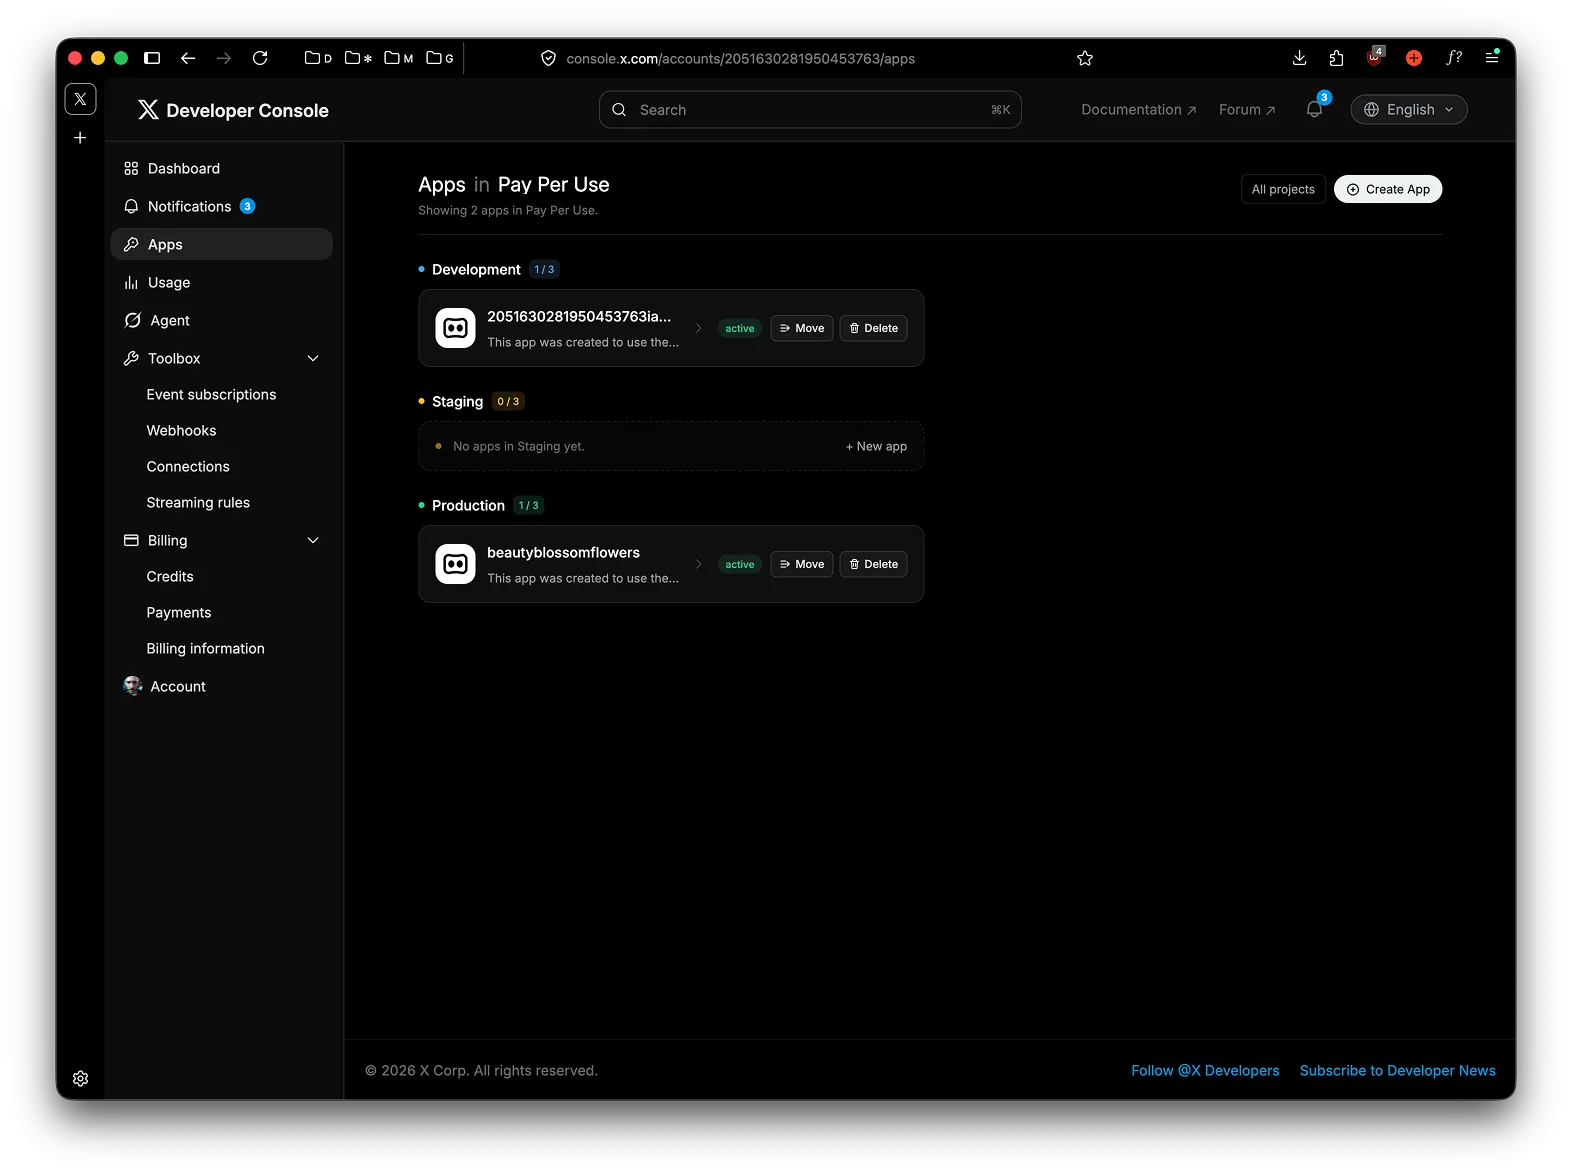Click the red circular plus extension icon

coord(1414,58)
